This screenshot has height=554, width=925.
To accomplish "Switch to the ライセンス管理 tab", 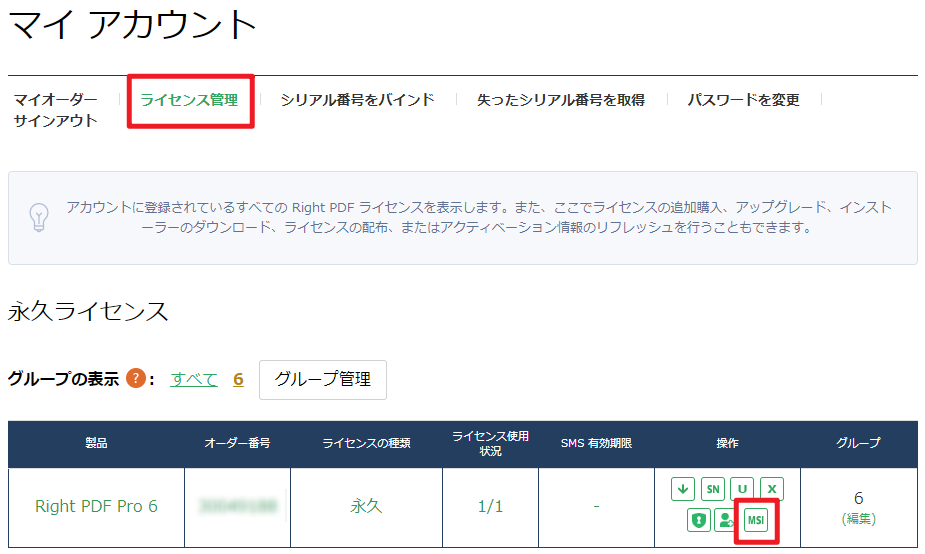I will (189, 100).
